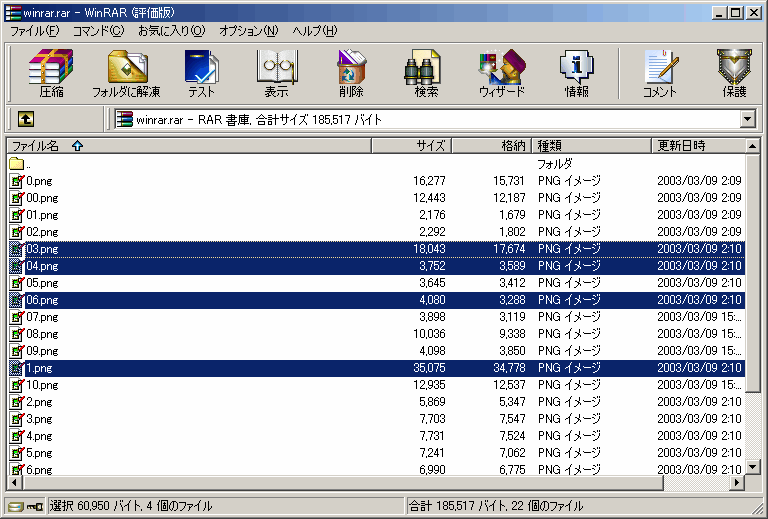Click the drive icon in status bar
Viewport: 768px width, 519px height.
pos(16,506)
